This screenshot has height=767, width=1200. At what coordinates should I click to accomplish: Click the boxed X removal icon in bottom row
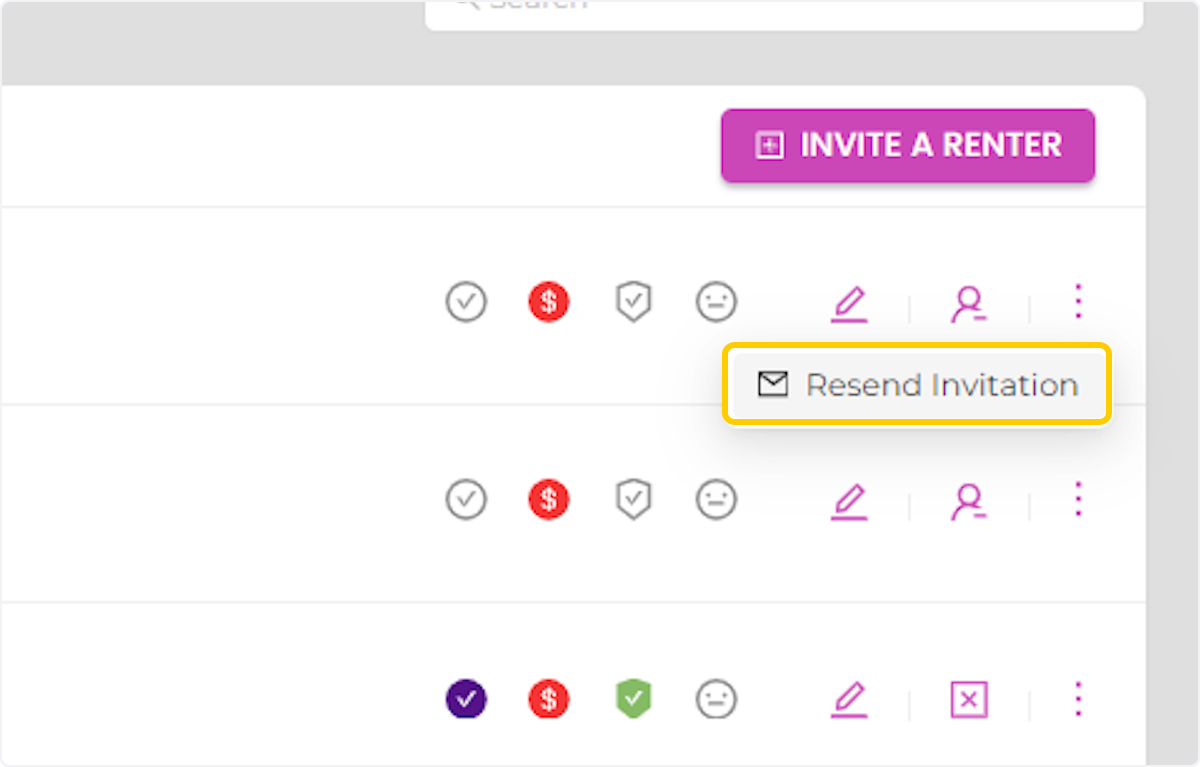coord(968,699)
